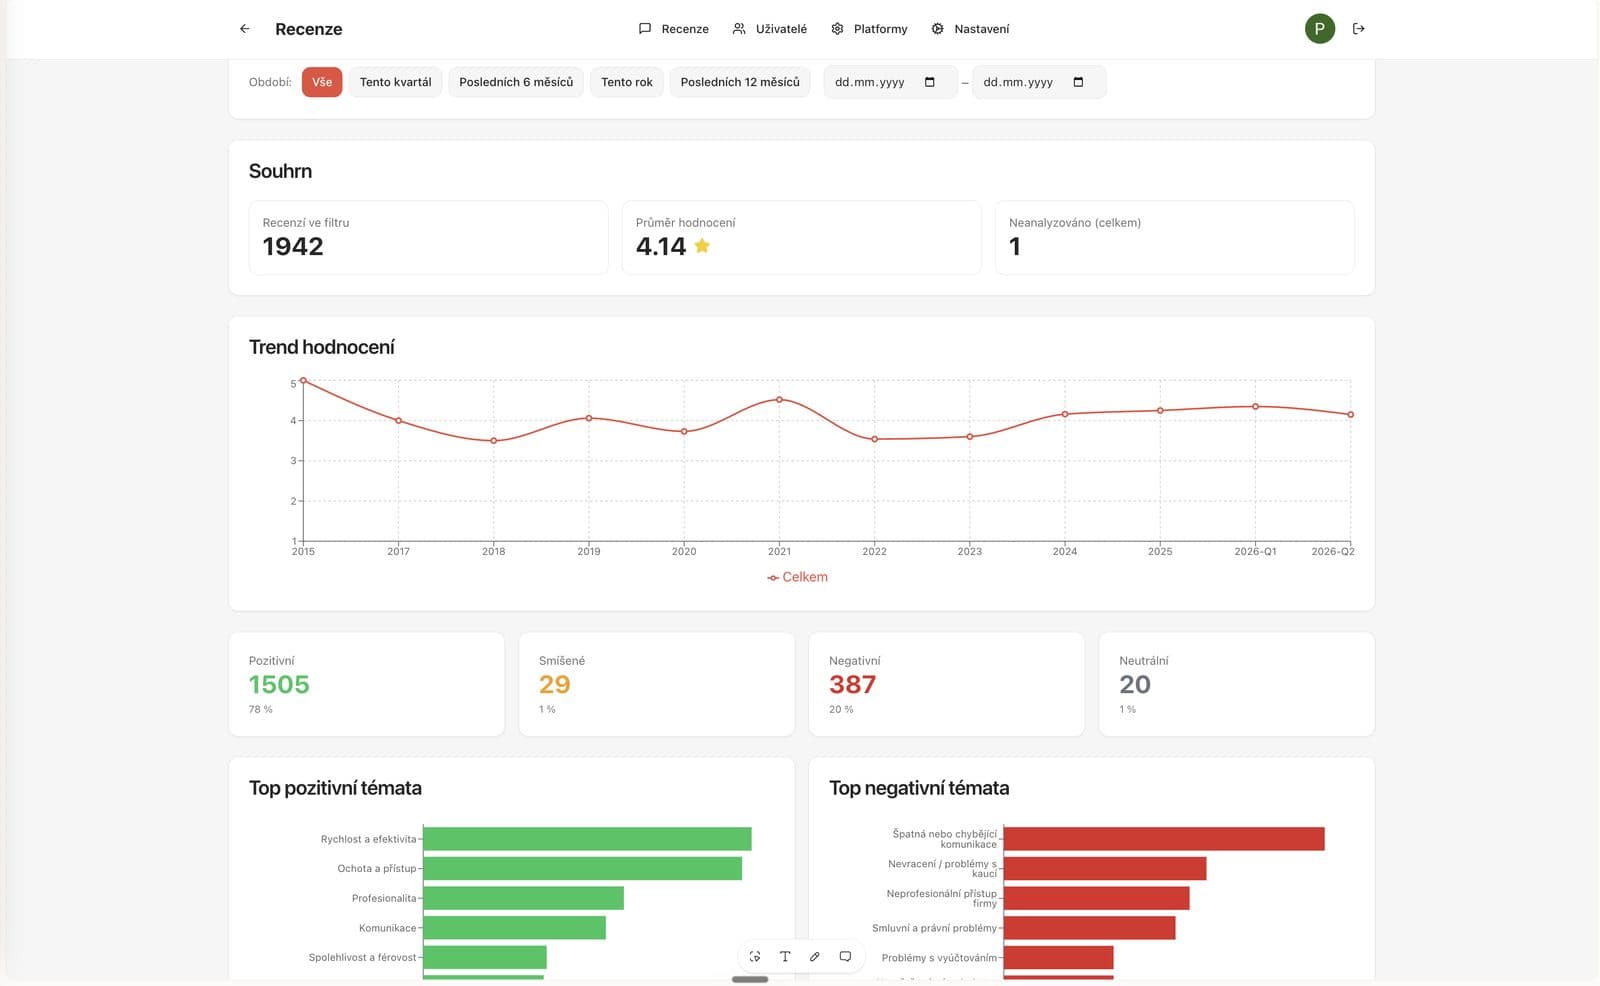The width and height of the screenshot is (1600, 986).
Task: Click the Negativní 387 card
Action: click(947, 684)
